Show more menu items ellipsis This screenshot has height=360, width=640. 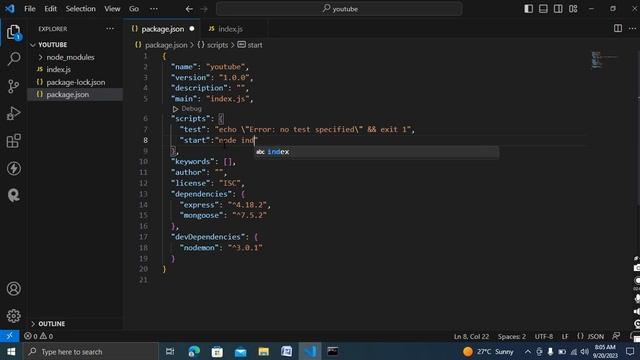coord(153,9)
